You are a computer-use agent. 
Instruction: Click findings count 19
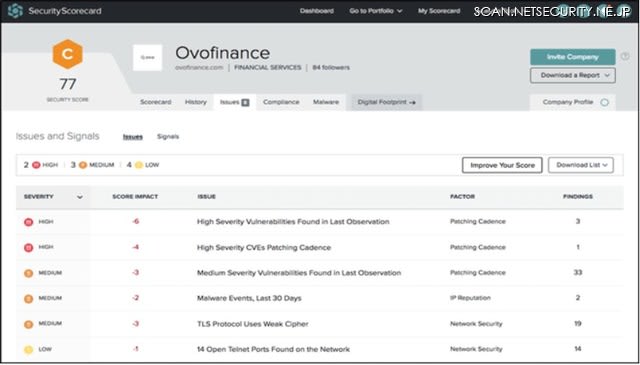[x=578, y=324]
